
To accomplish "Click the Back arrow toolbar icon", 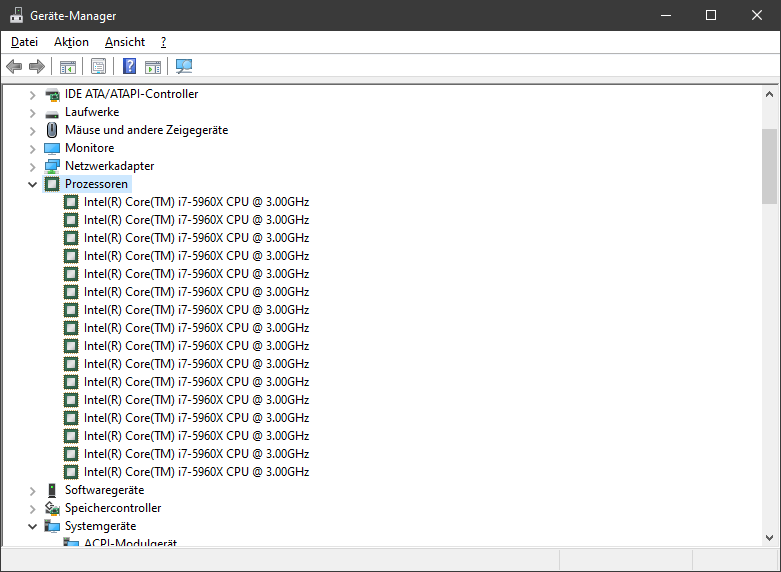I will pos(14,66).
